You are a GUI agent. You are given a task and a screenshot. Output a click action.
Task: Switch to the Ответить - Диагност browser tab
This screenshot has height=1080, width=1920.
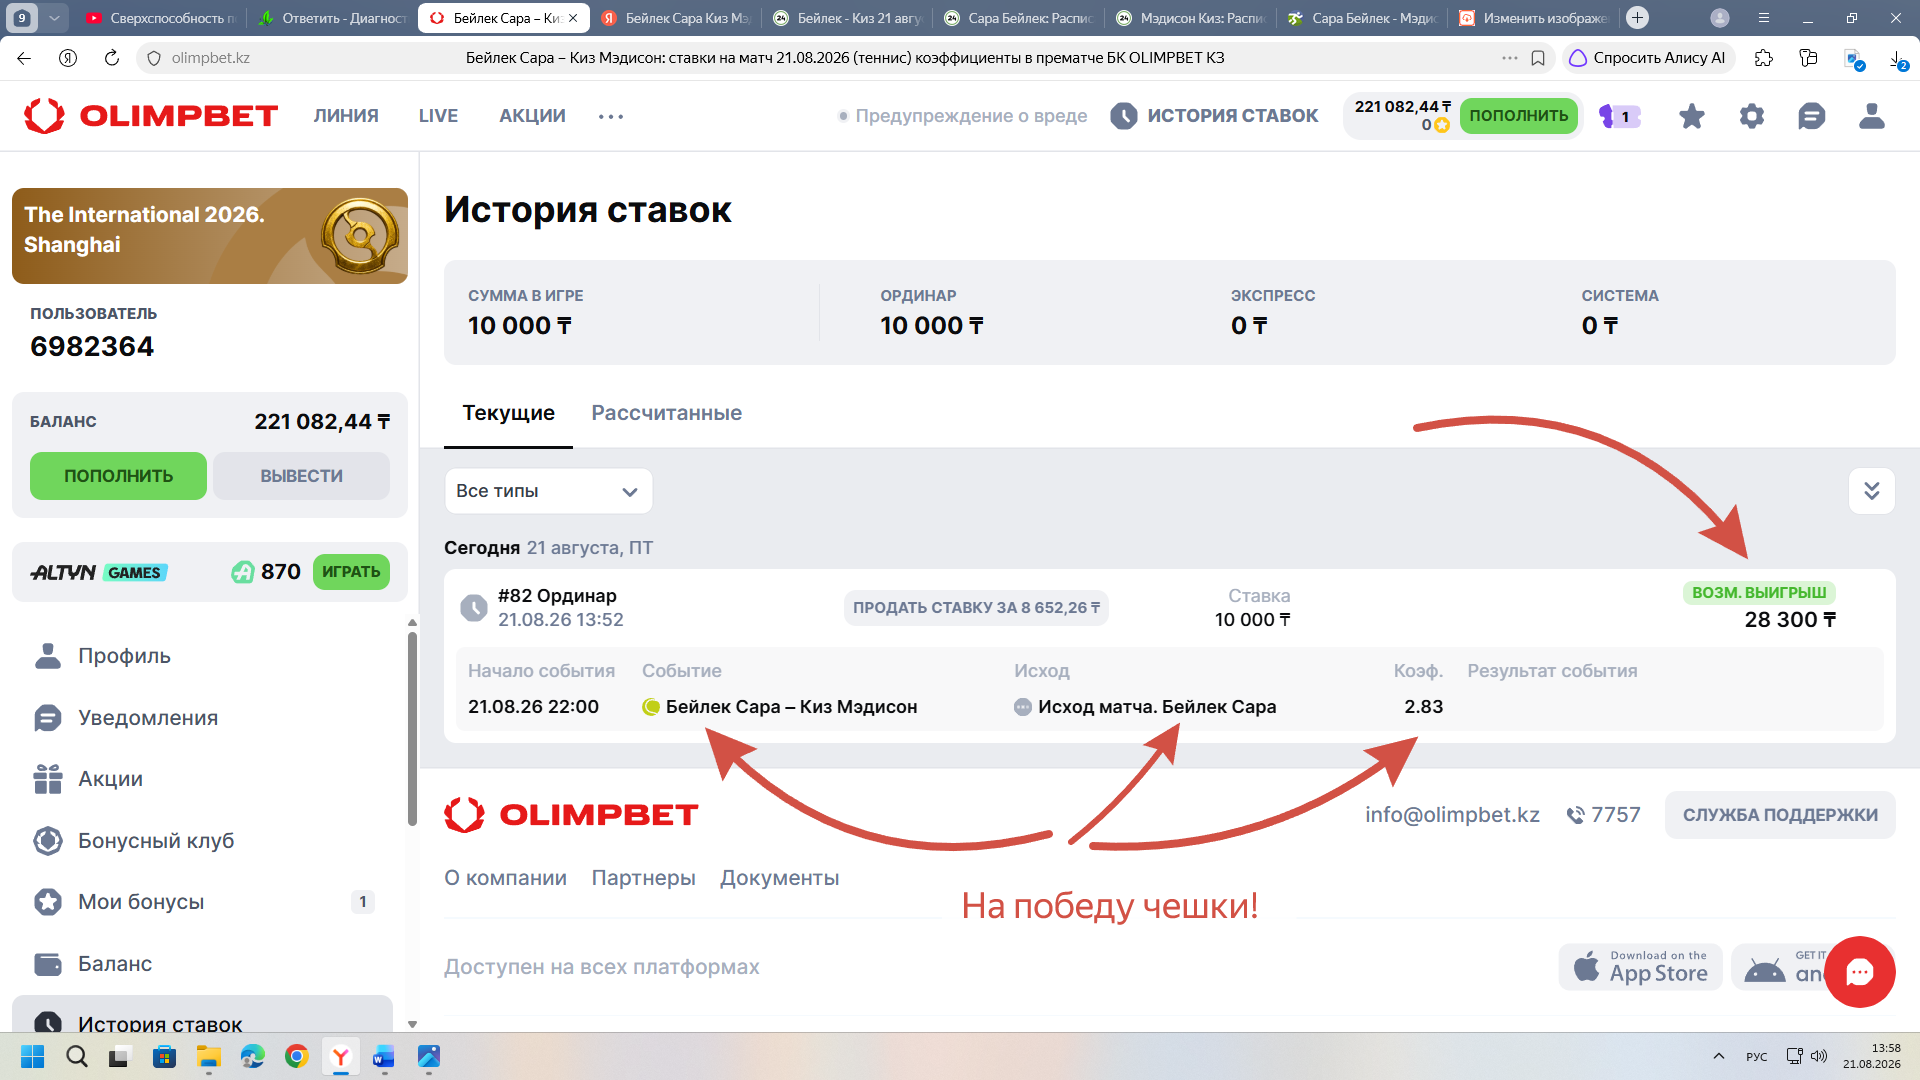tap(331, 18)
